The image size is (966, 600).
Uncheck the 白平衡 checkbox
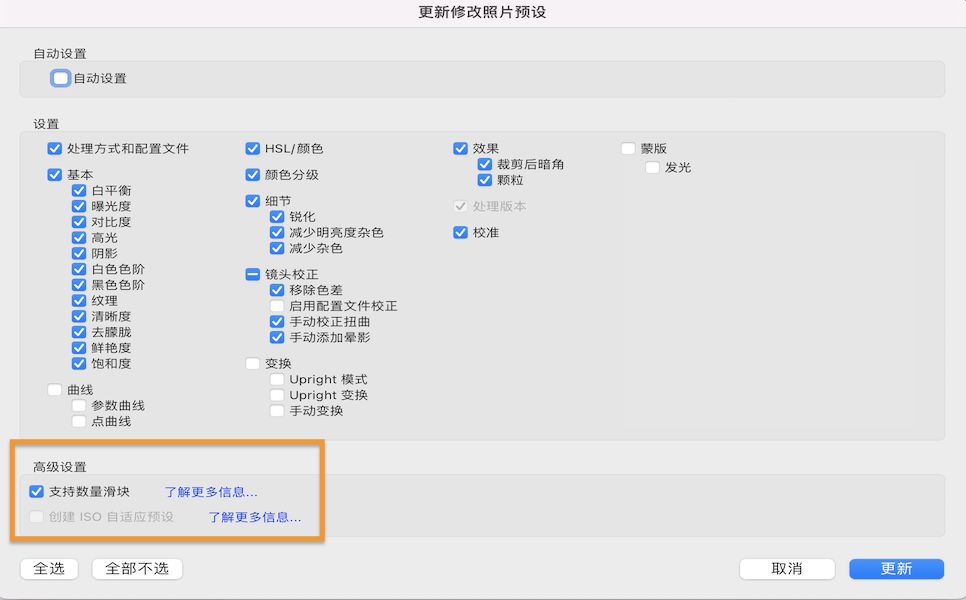[78, 189]
